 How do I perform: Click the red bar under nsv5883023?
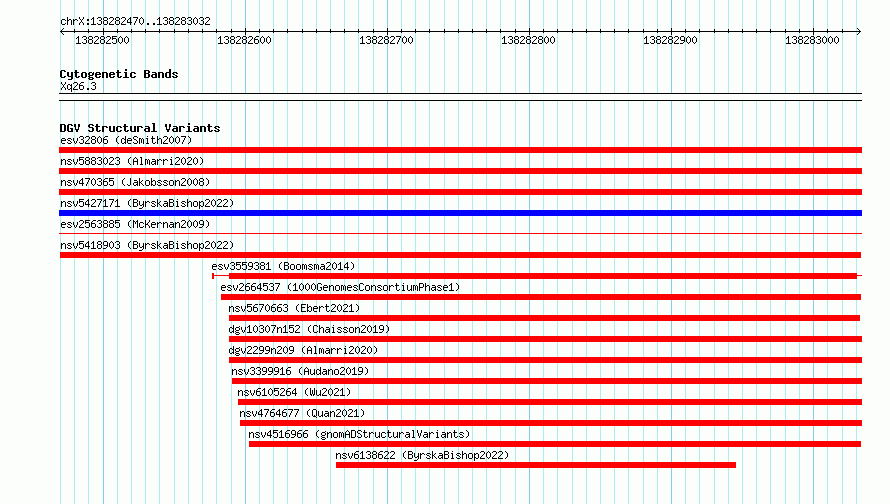tap(460, 171)
